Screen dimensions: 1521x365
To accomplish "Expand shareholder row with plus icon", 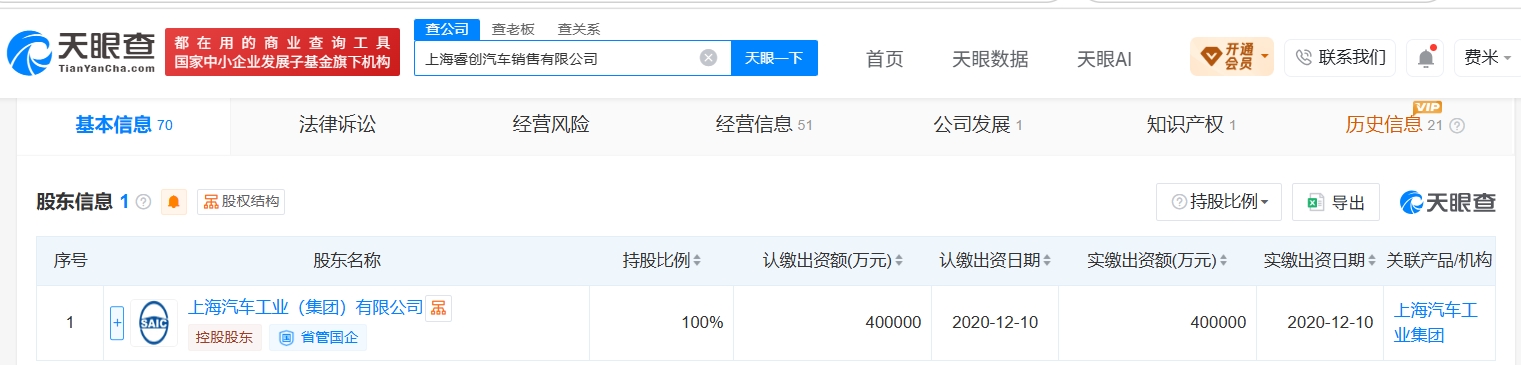I will [117, 323].
